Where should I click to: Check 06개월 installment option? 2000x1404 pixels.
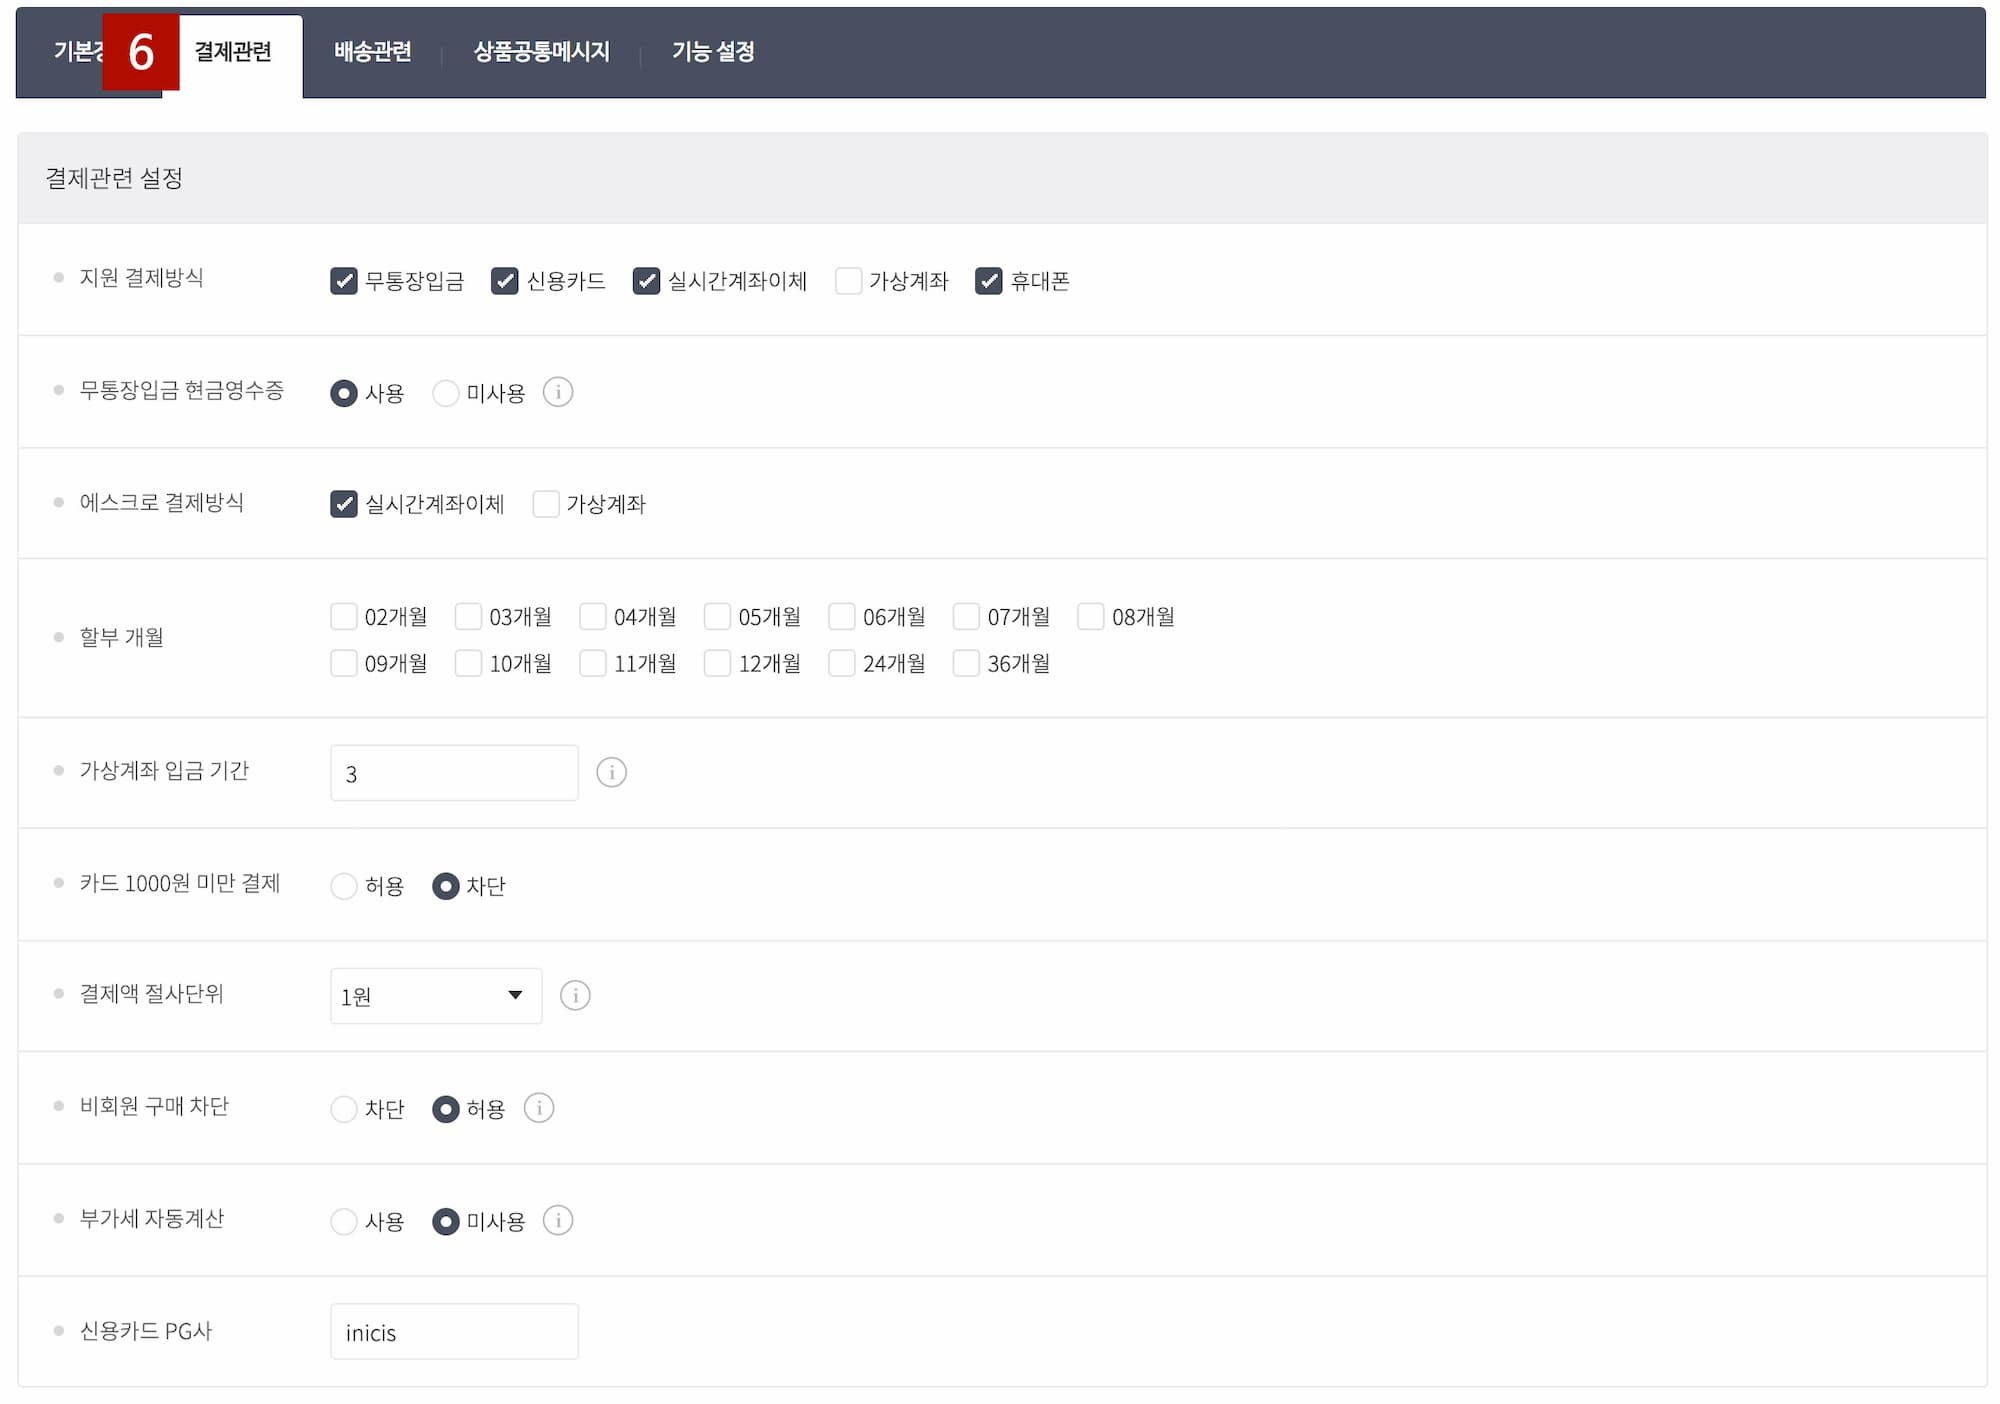[x=842, y=616]
